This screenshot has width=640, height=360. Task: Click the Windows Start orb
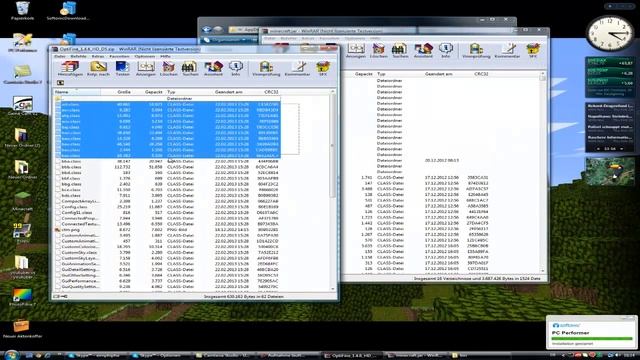11,355
